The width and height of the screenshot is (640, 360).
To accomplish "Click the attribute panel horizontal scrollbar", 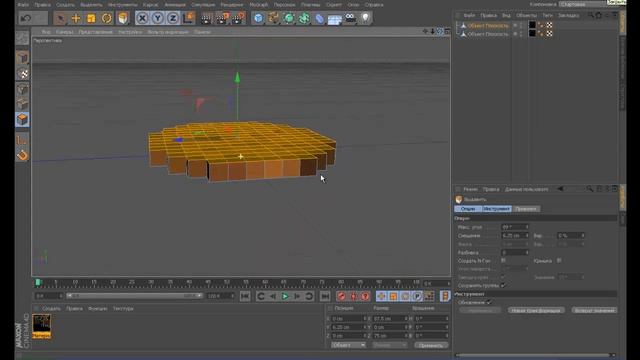I will click(x=535, y=355).
